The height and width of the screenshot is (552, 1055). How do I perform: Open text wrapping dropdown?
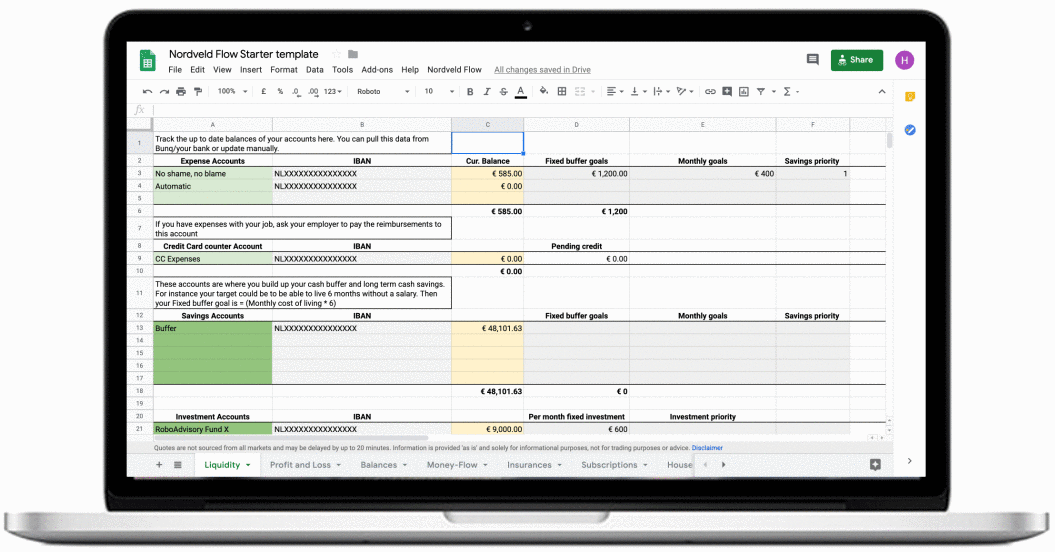tap(661, 92)
